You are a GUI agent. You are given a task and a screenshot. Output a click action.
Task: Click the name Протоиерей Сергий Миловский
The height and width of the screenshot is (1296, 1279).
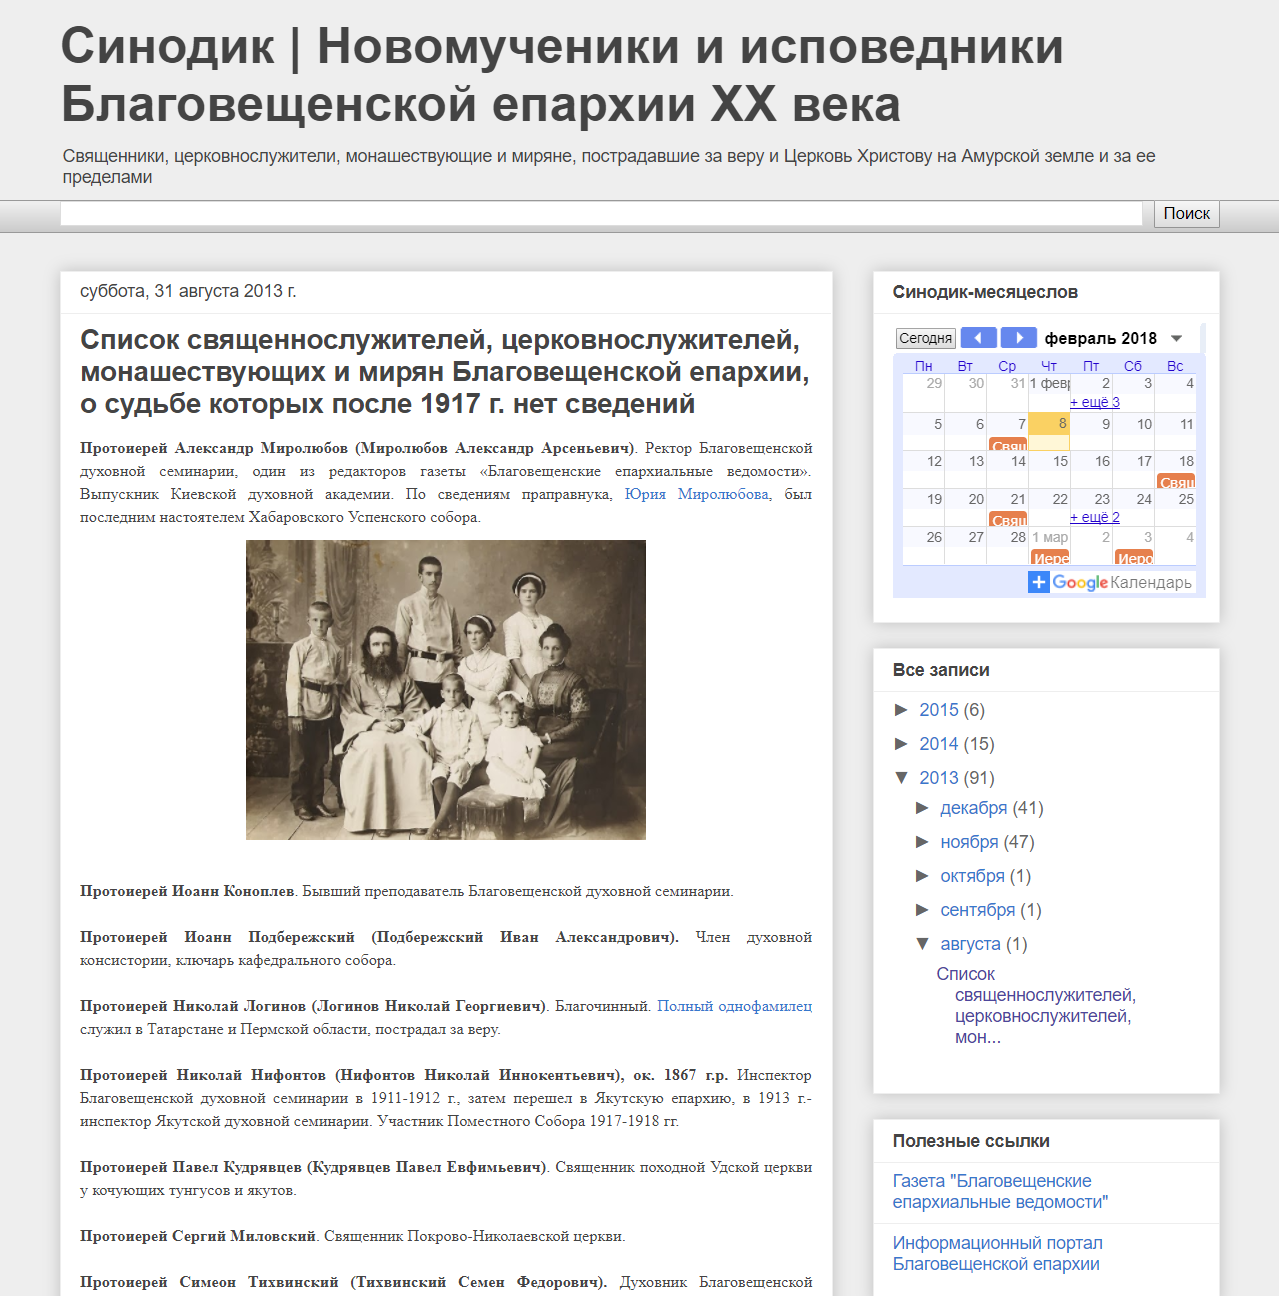[x=198, y=1236]
